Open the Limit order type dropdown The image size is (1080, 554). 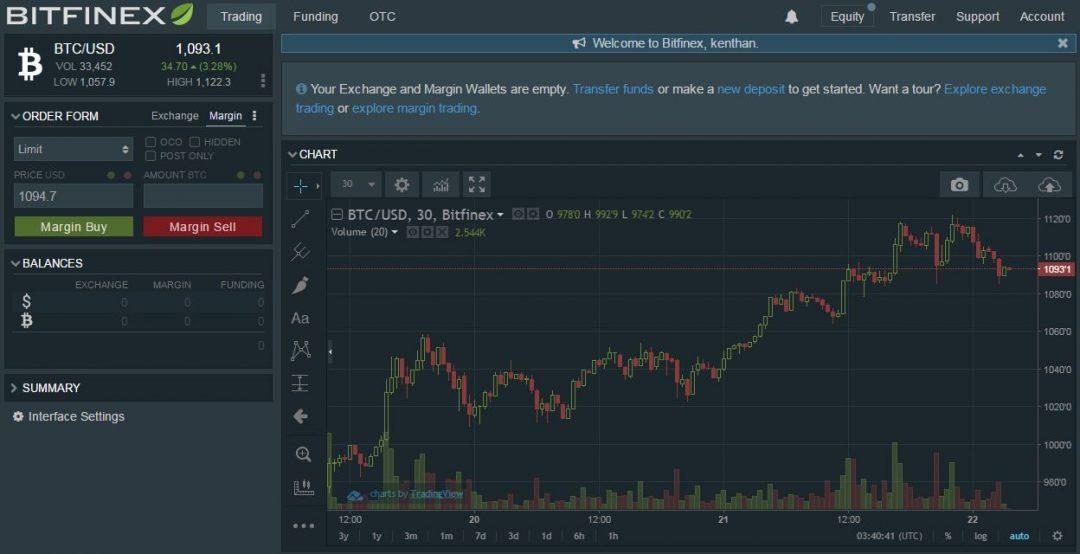[x=73, y=149]
